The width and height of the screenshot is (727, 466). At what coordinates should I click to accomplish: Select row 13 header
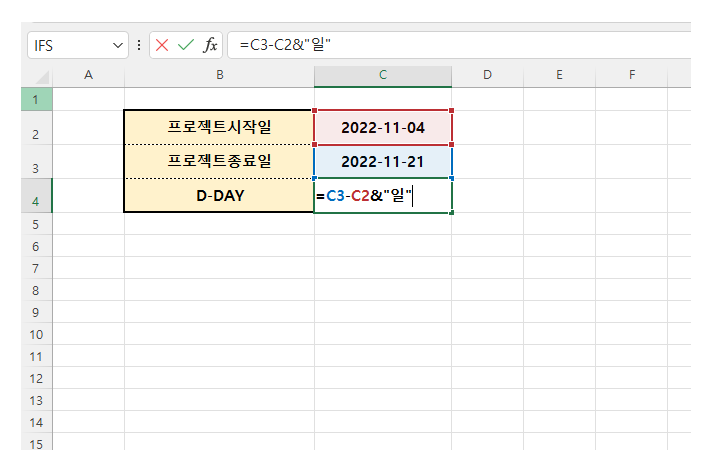[x=37, y=400]
